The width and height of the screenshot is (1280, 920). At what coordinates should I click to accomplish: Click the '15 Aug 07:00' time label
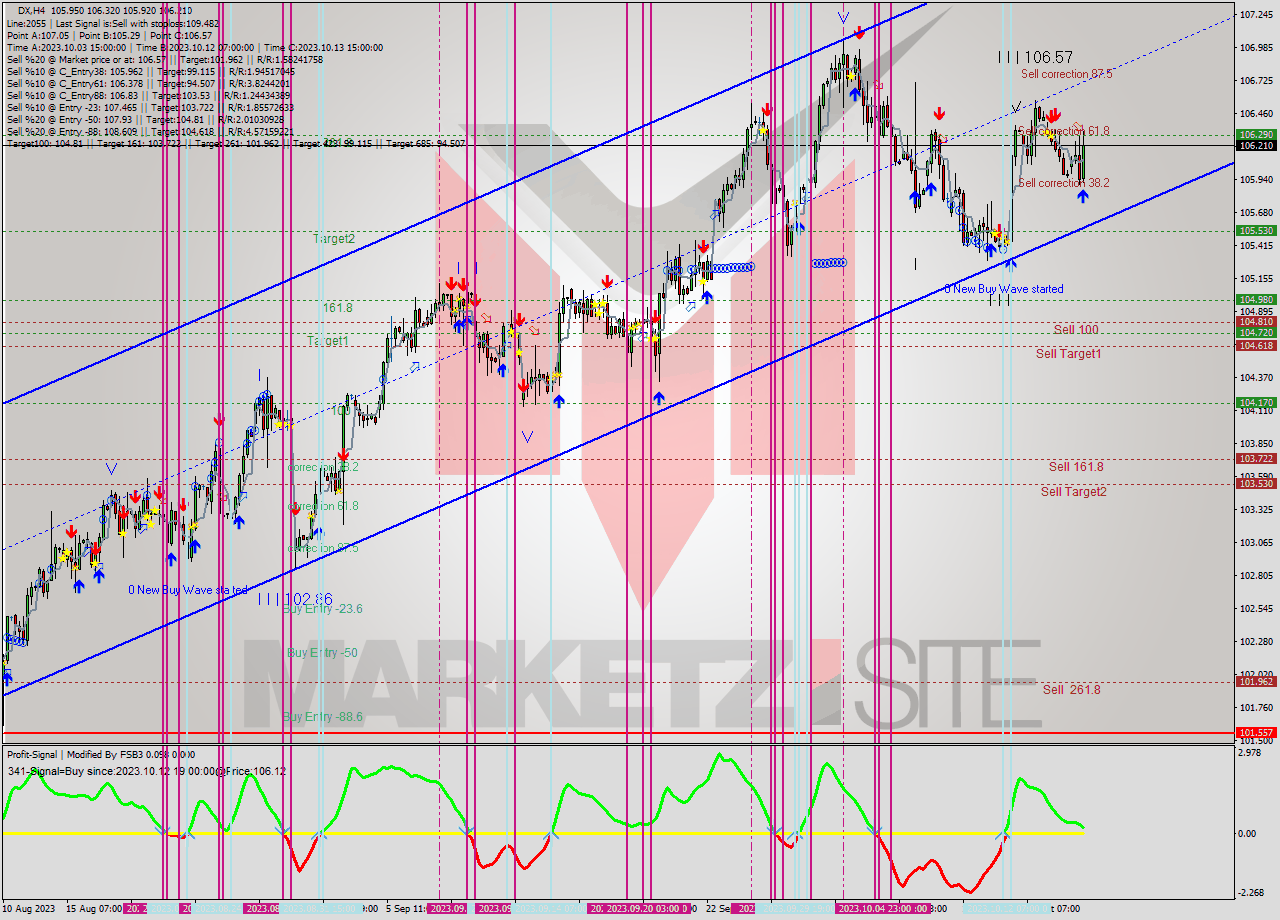coord(94,909)
